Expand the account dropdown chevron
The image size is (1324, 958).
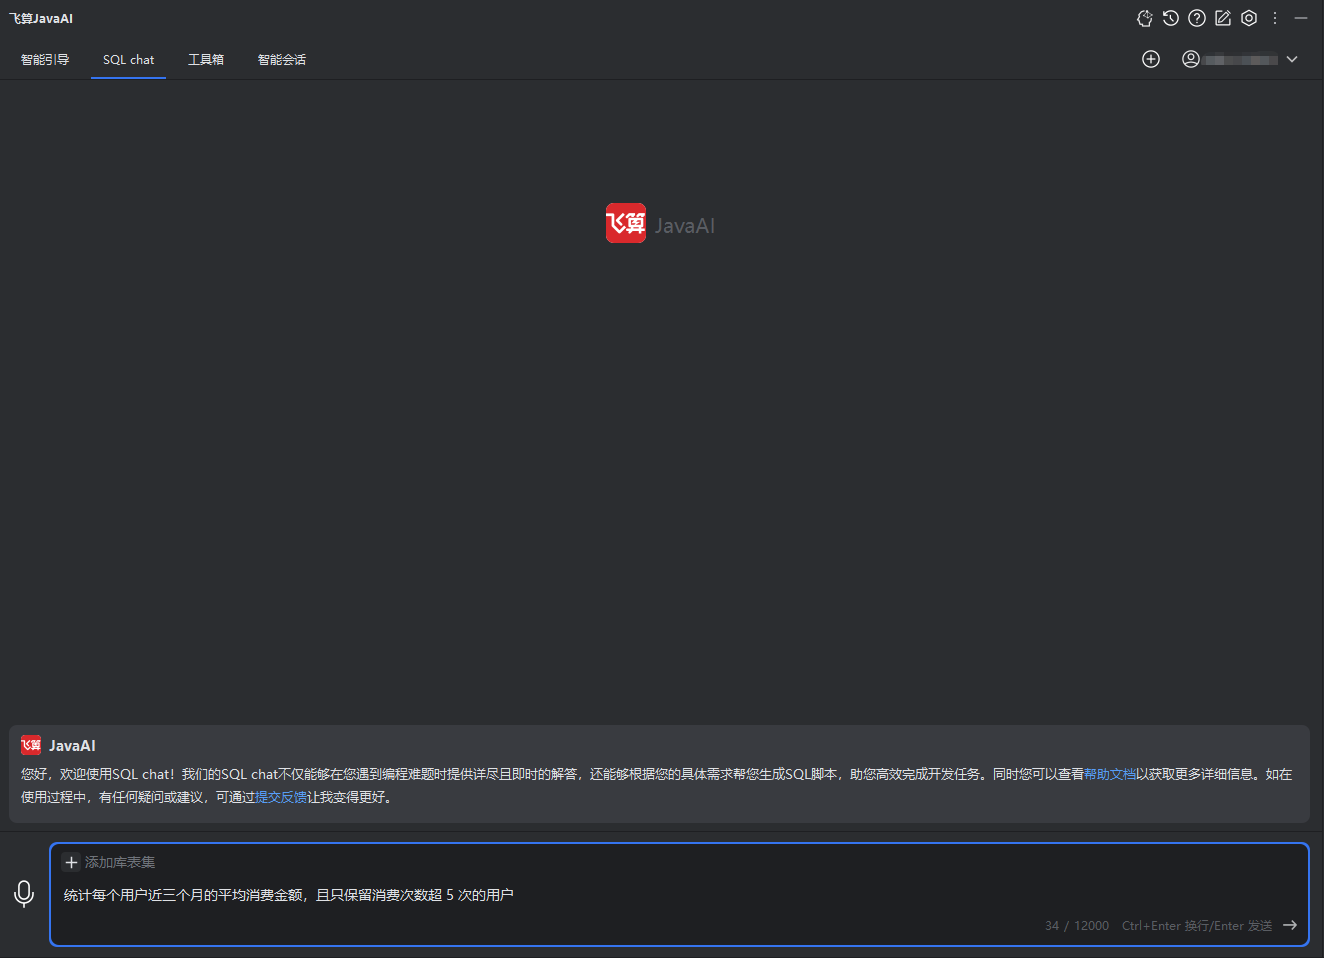tap(1292, 59)
